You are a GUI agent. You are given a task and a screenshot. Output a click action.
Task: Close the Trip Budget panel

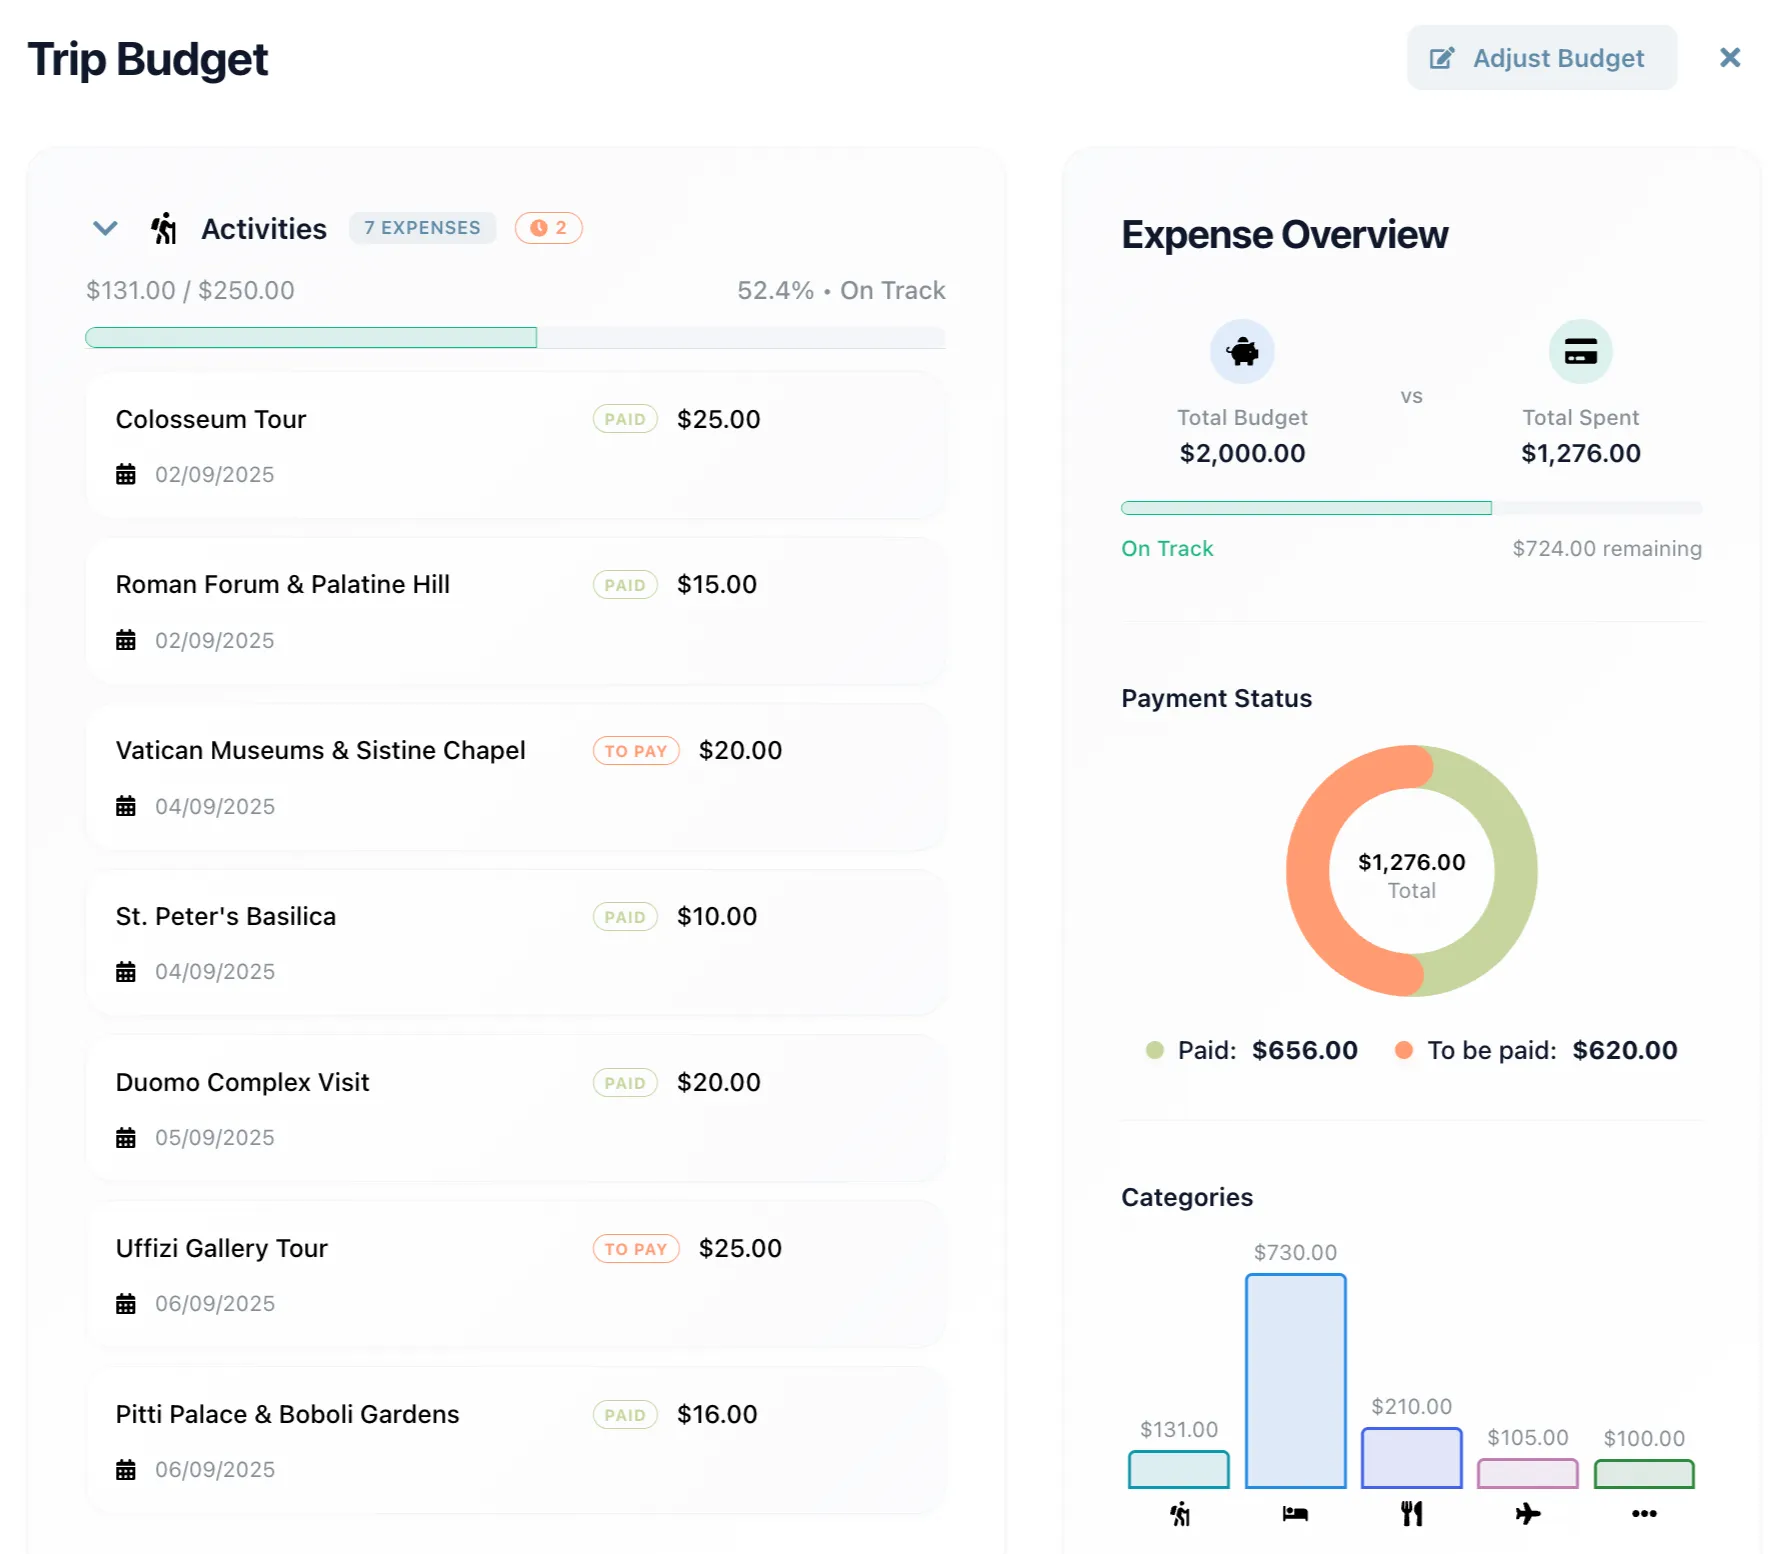1729,58
